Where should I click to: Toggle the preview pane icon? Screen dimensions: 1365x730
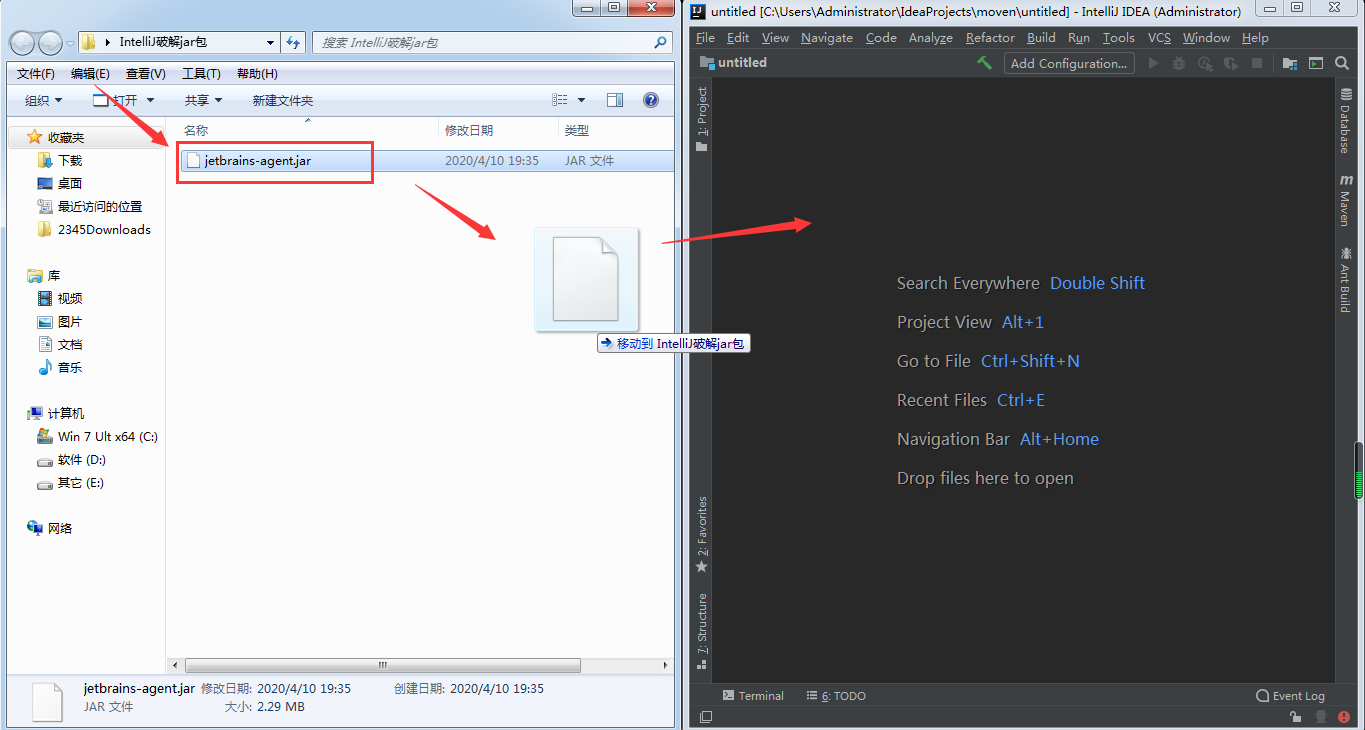615,100
